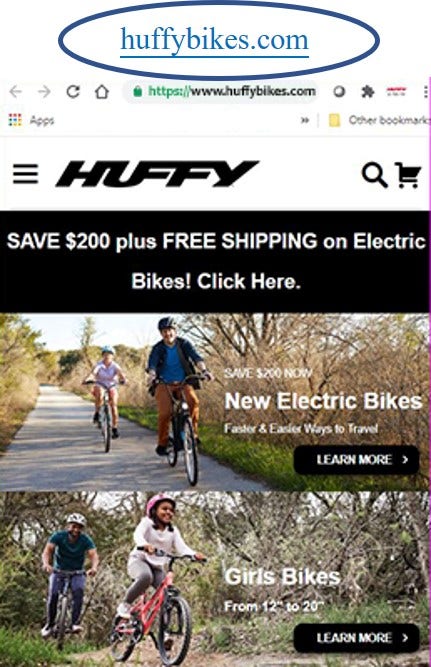The image size is (431, 667).
Task: Click the huffybikes.com hyperlink at top
Action: (214, 40)
